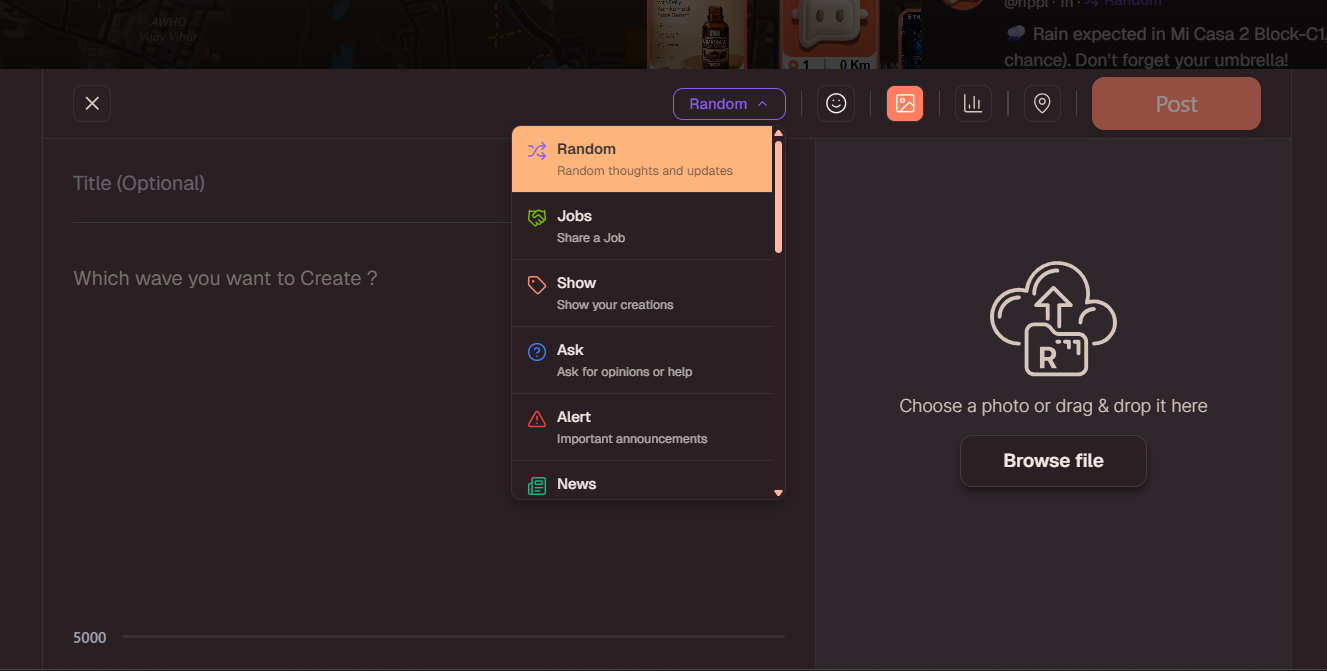Click 'Choose a photo or drag & drop it here' text

[x=1053, y=406]
